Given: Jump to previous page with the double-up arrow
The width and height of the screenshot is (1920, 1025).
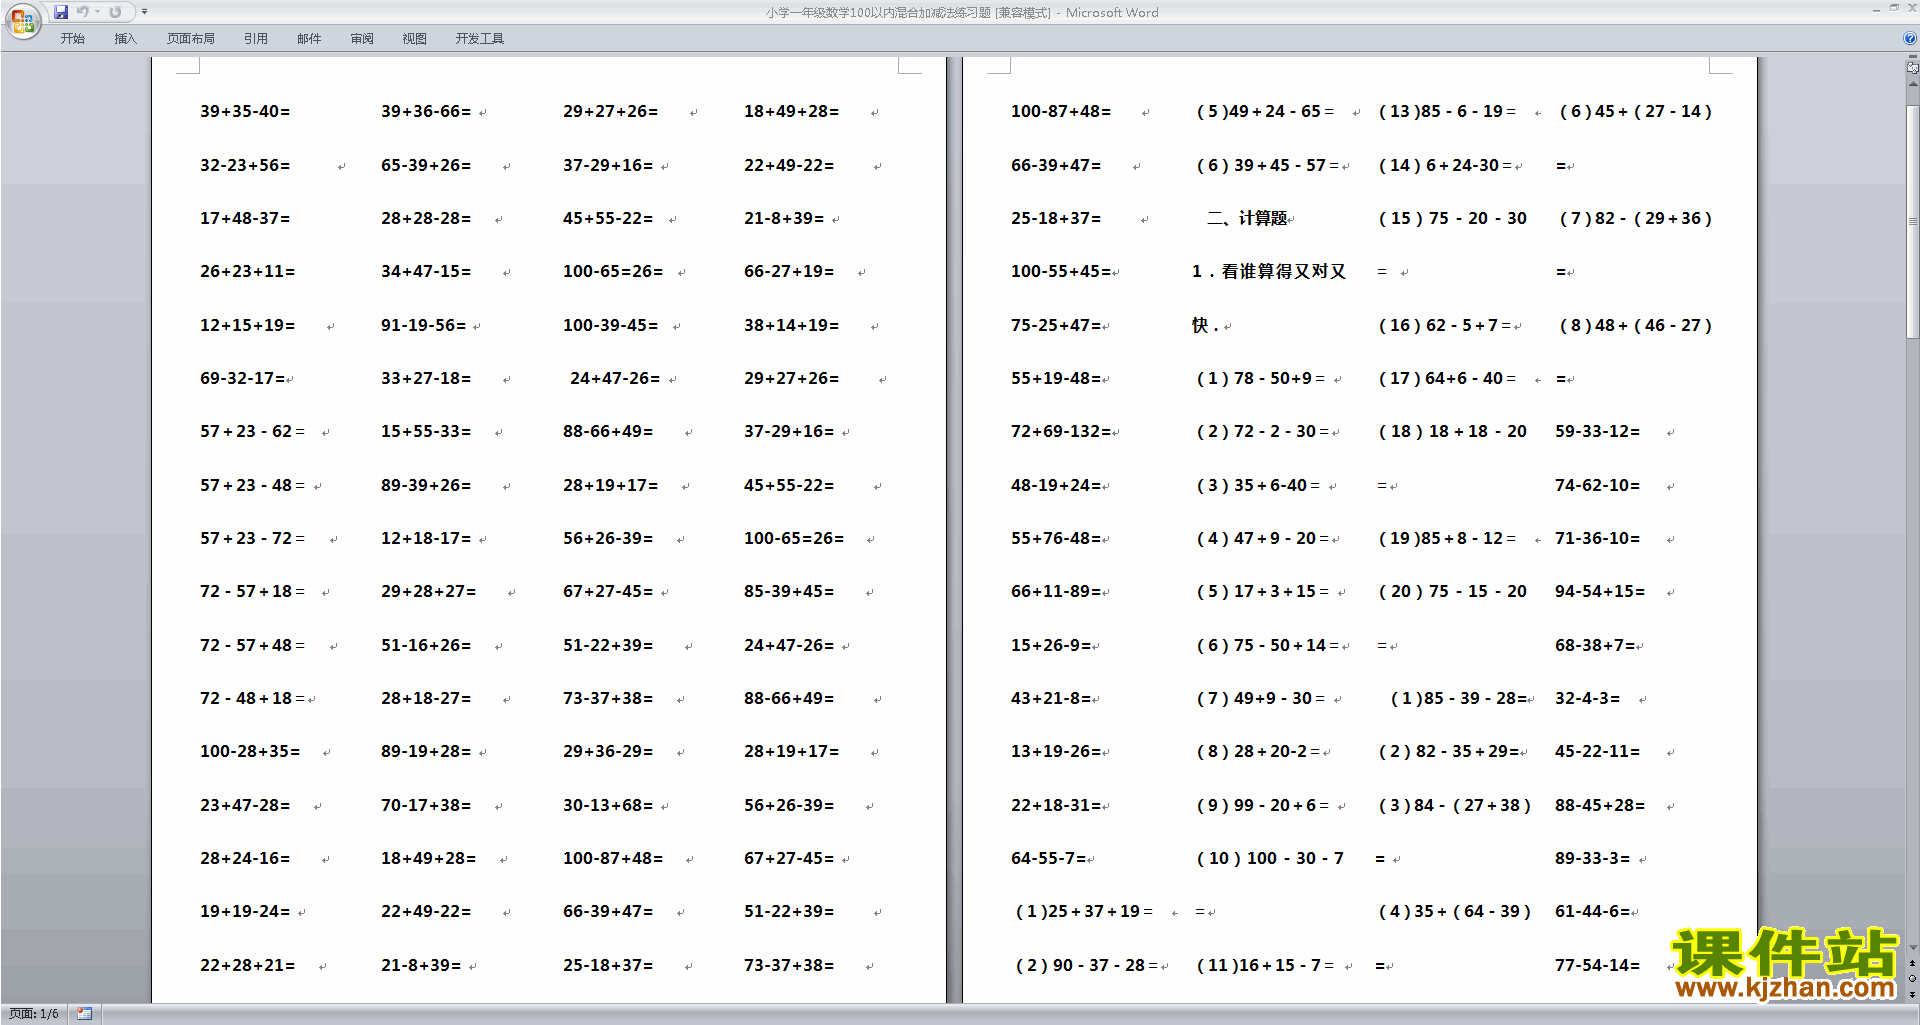Looking at the screenshot, I should 1913,964.
